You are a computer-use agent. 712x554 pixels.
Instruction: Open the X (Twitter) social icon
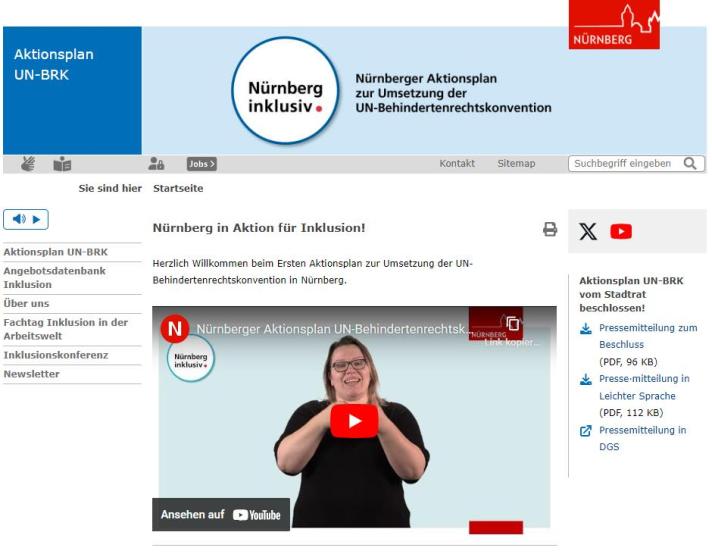click(x=588, y=232)
